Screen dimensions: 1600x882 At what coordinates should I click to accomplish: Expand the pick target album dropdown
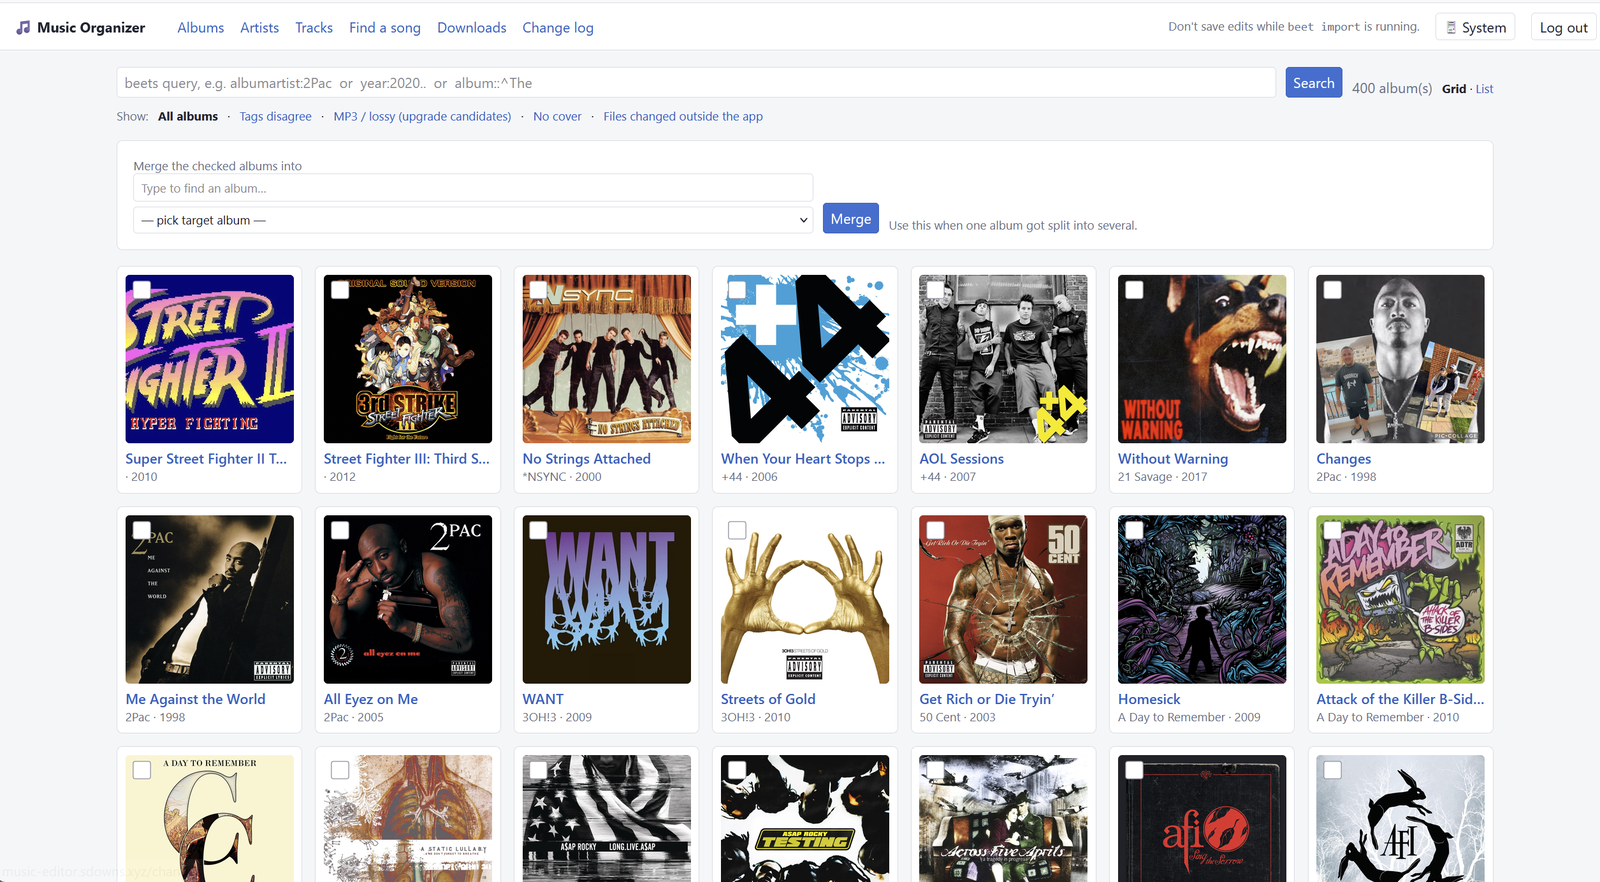[473, 220]
